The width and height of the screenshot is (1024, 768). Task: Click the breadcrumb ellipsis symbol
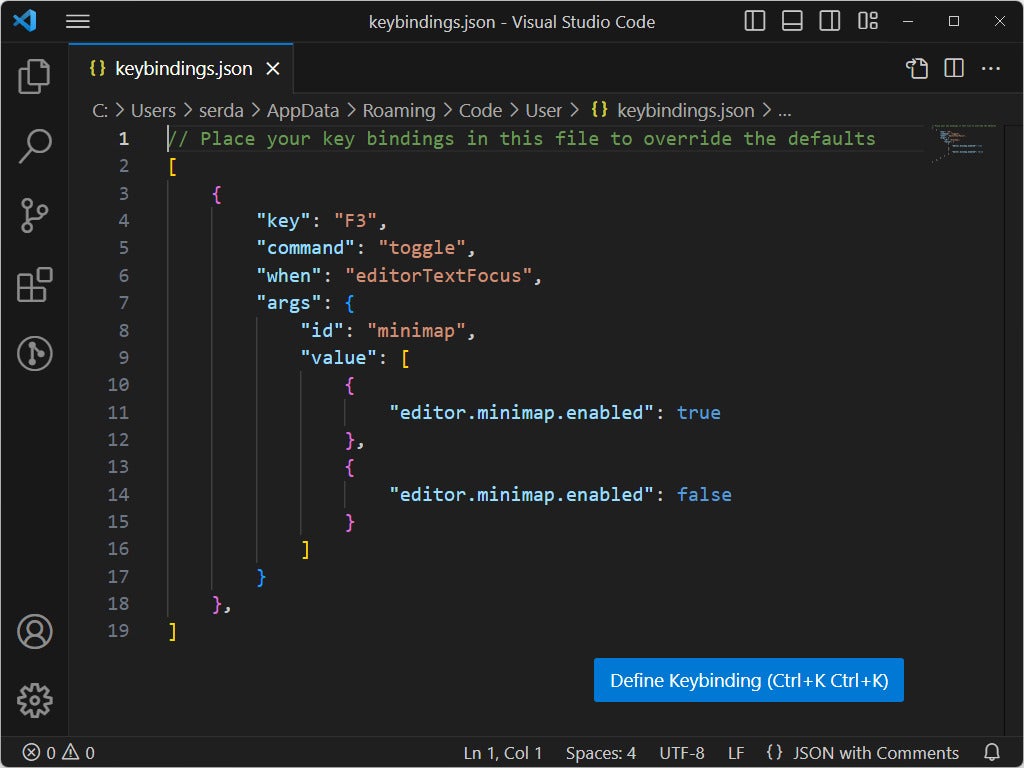[x=785, y=112]
